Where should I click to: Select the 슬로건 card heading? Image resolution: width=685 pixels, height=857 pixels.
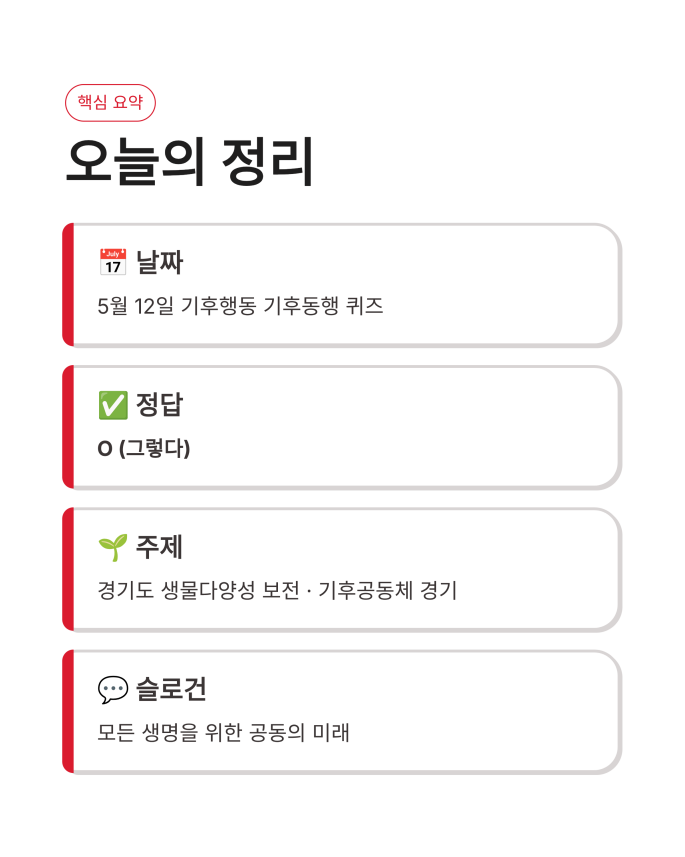pos(171,689)
